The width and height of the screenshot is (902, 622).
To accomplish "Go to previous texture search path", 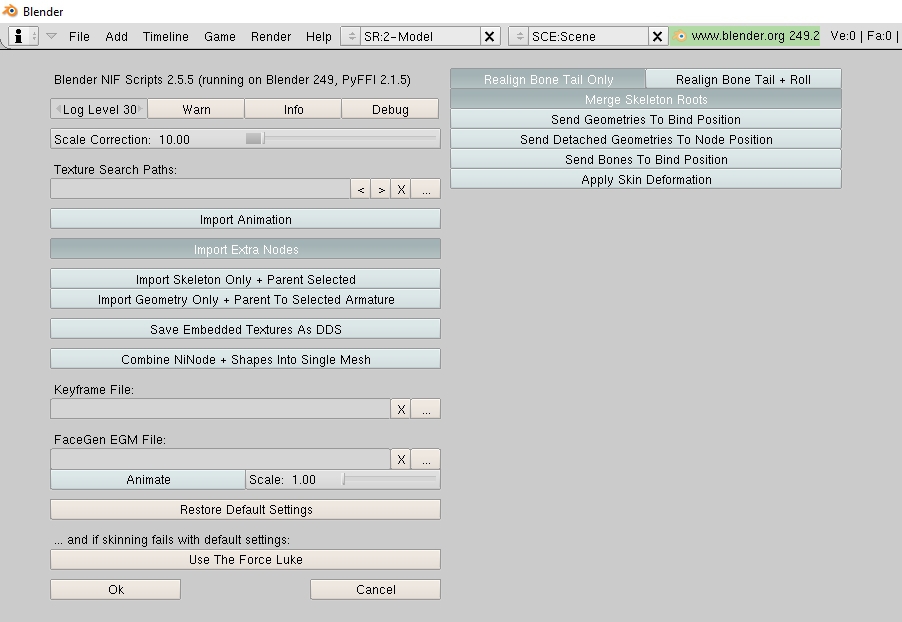I will pos(361,189).
